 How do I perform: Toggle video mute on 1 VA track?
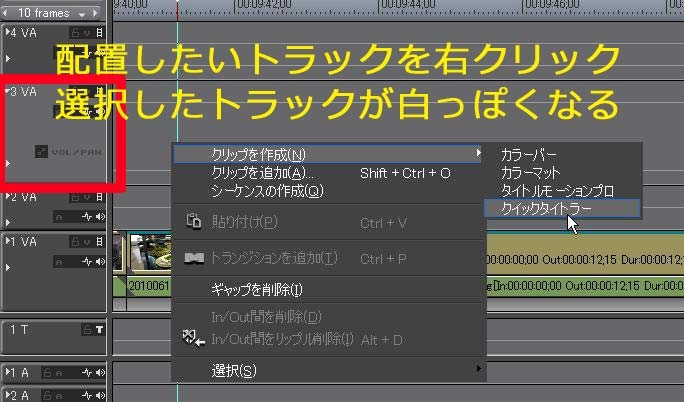pyautogui.click(x=99, y=242)
